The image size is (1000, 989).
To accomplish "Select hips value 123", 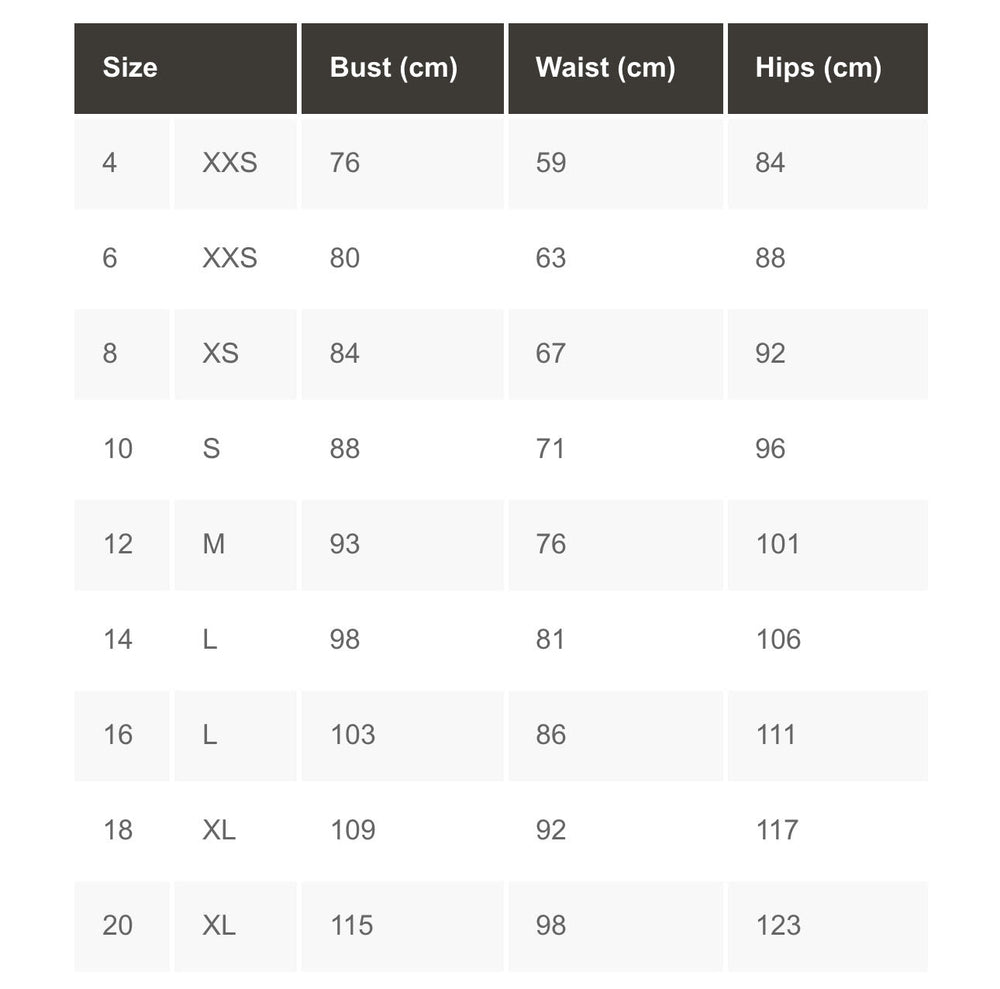I will click(x=778, y=925).
